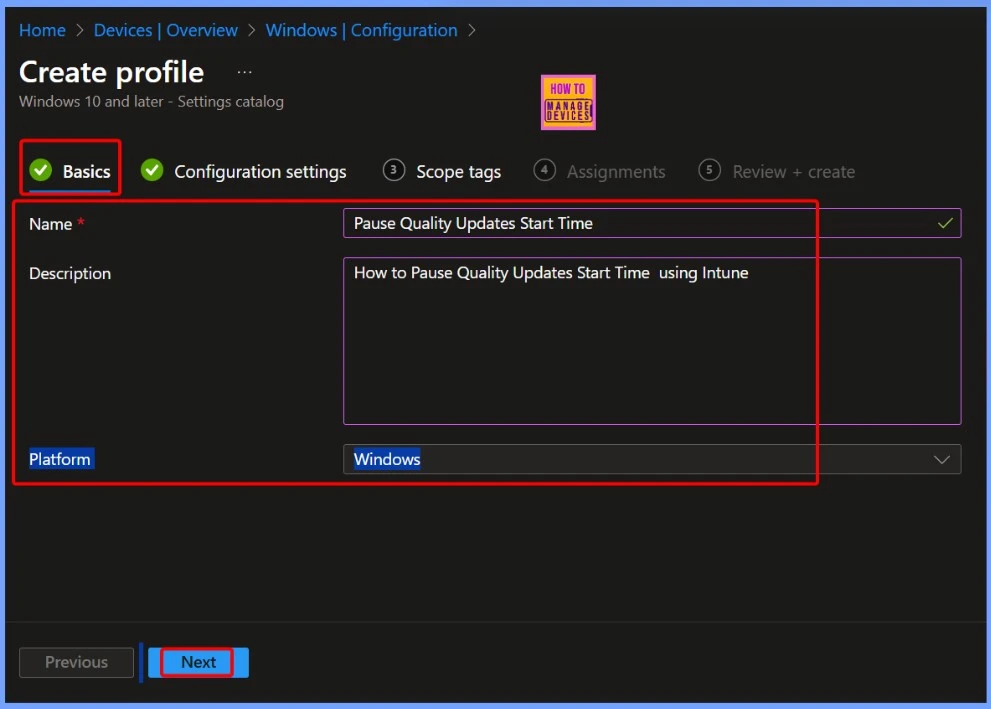Image resolution: width=991 pixels, height=709 pixels.
Task: Click the step 5 circle icon
Action: [x=709, y=170]
